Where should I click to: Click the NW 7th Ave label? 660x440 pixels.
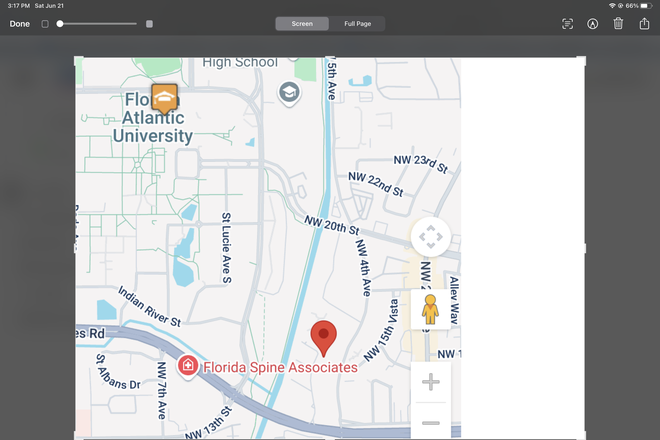pos(162,390)
